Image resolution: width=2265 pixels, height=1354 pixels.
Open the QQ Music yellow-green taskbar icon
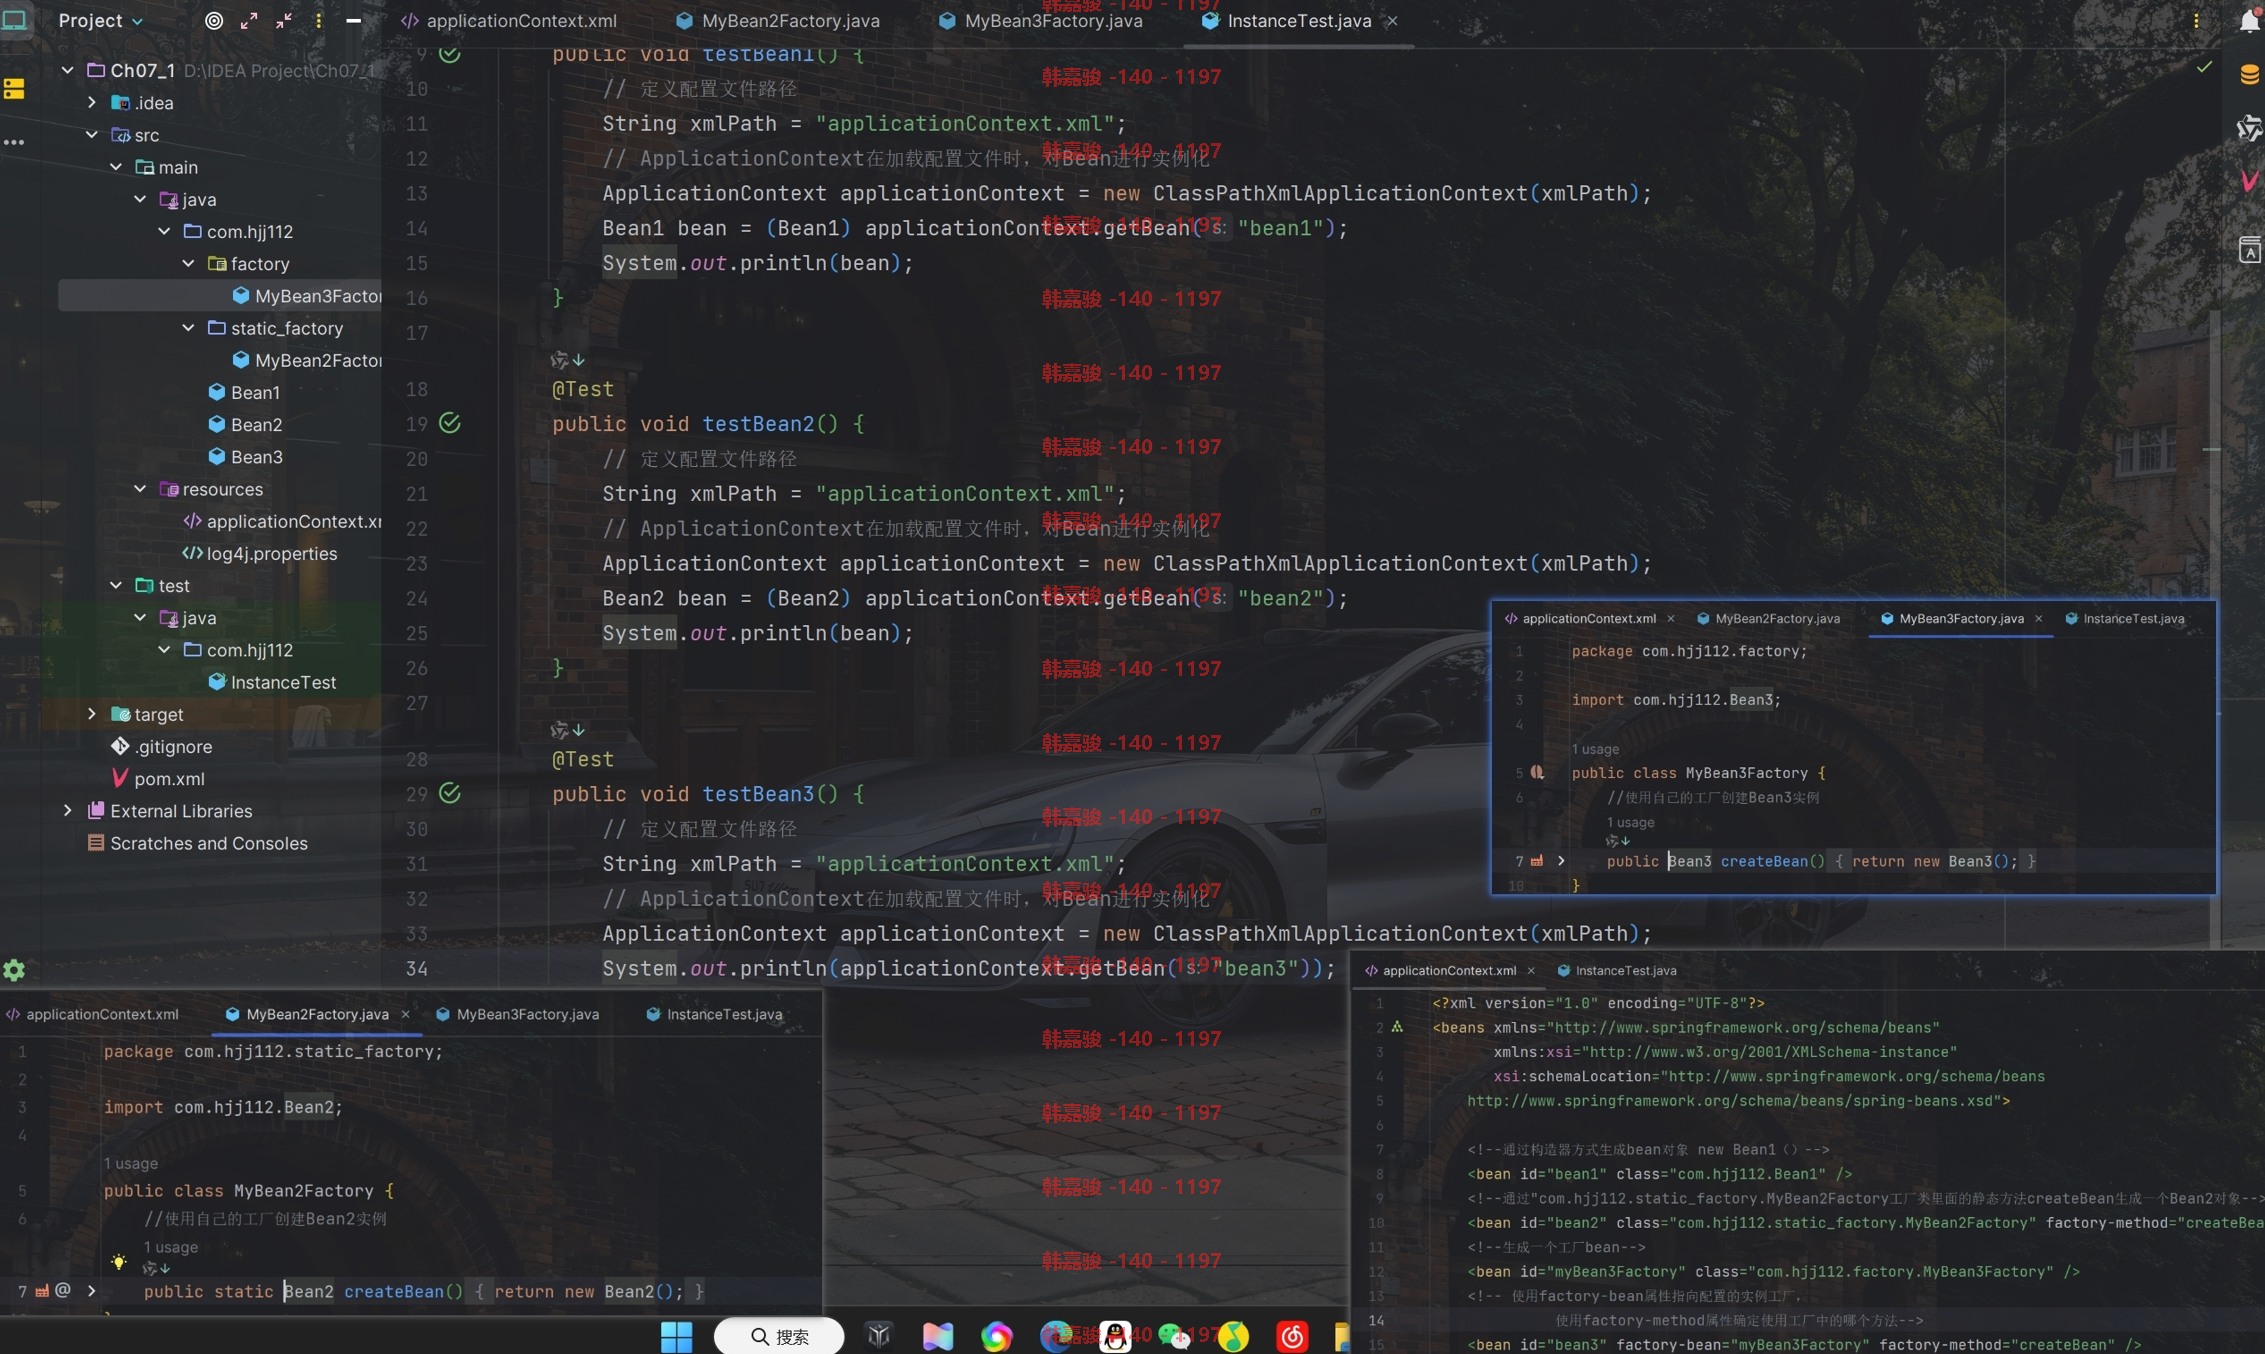[1233, 1336]
